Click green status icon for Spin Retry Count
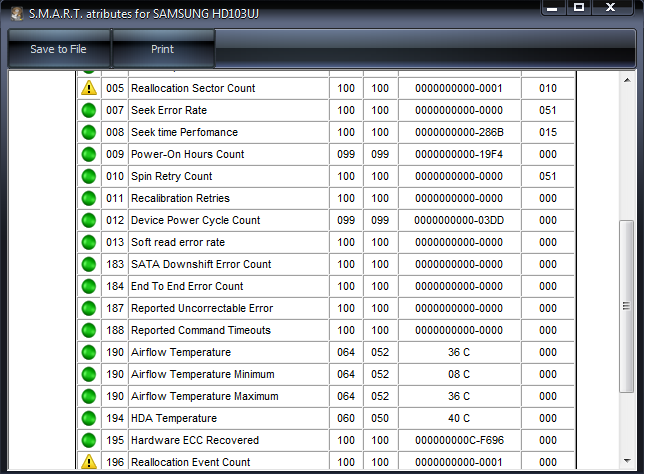 [x=89, y=176]
